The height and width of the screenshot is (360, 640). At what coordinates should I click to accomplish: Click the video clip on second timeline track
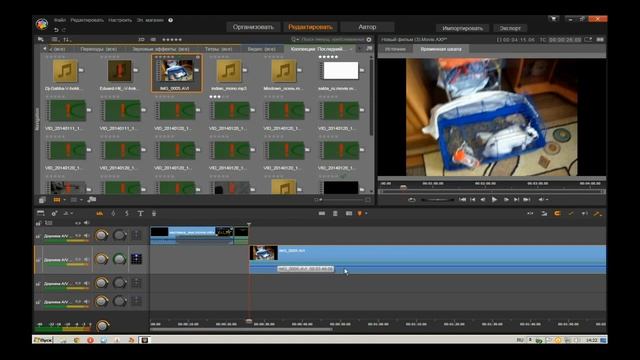coord(427,260)
